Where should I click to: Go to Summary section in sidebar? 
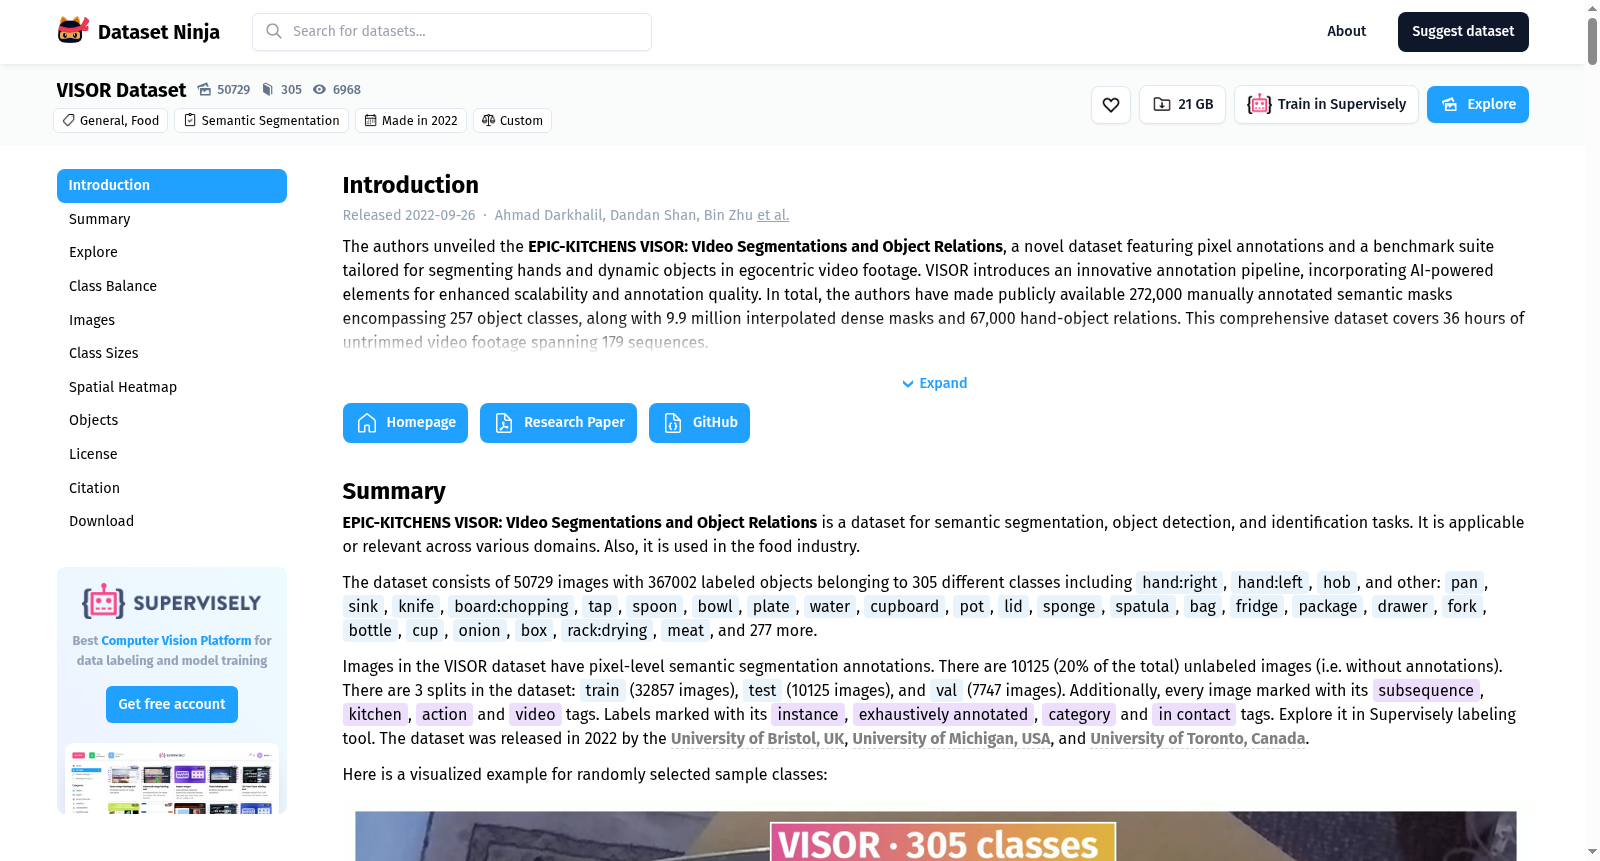tap(99, 219)
